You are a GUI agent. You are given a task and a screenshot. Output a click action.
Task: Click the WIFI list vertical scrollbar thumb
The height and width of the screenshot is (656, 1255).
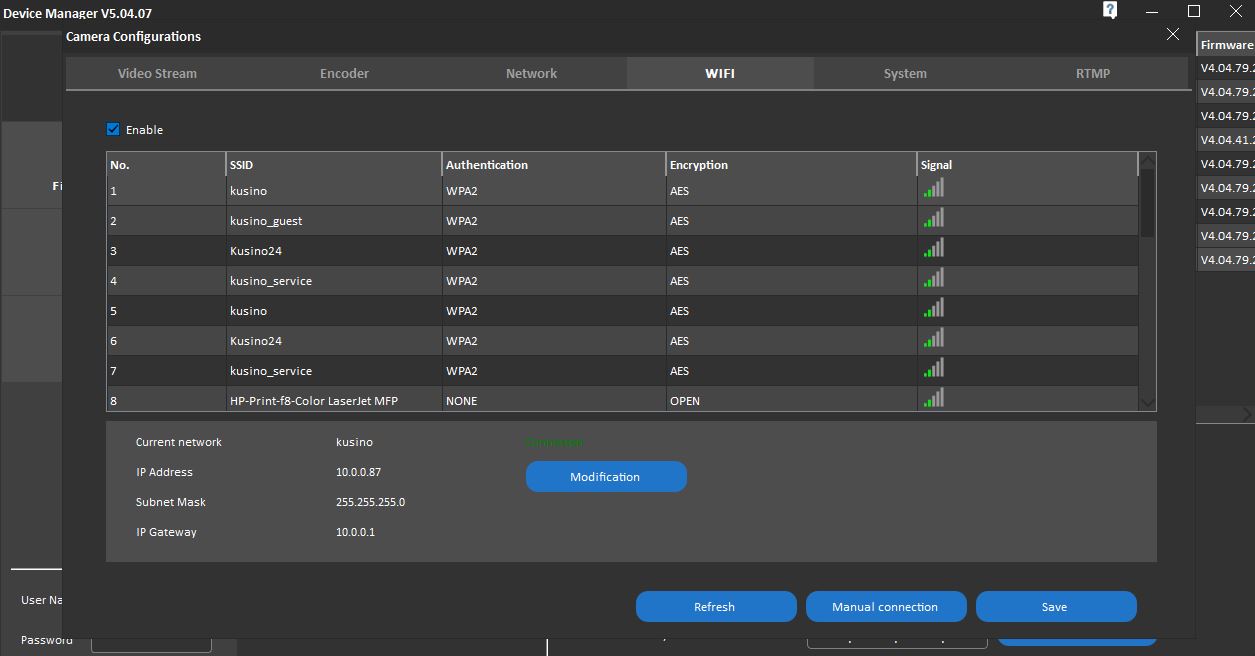tap(1147, 203)
